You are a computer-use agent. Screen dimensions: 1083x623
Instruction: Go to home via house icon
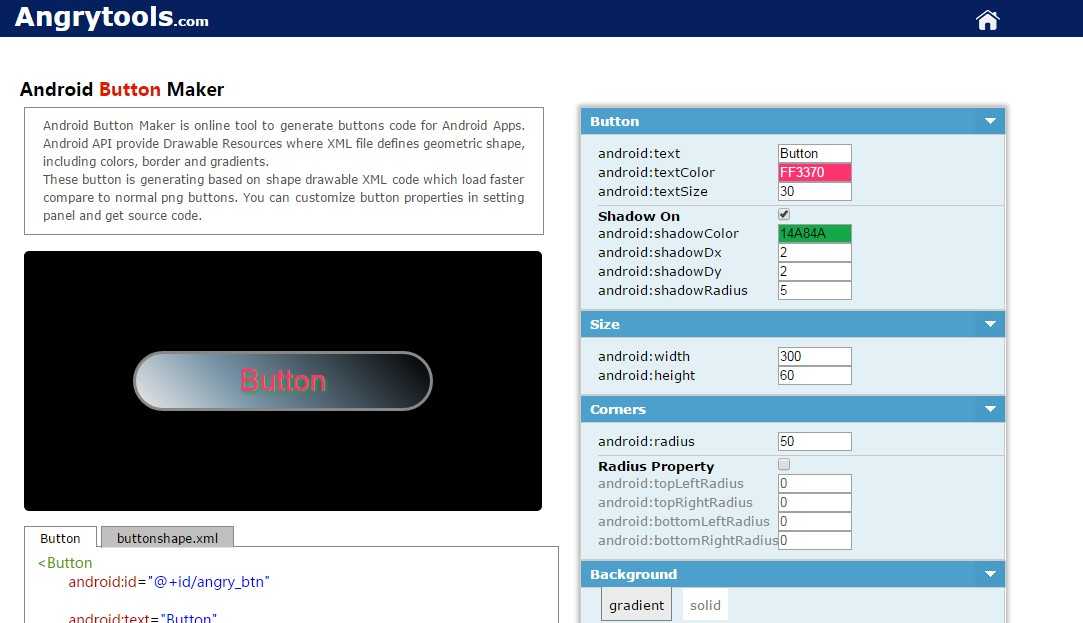point(987,20)
